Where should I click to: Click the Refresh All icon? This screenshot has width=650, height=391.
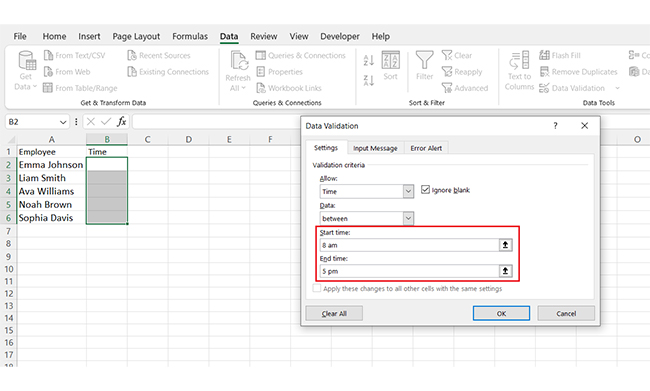click(239, 61)
